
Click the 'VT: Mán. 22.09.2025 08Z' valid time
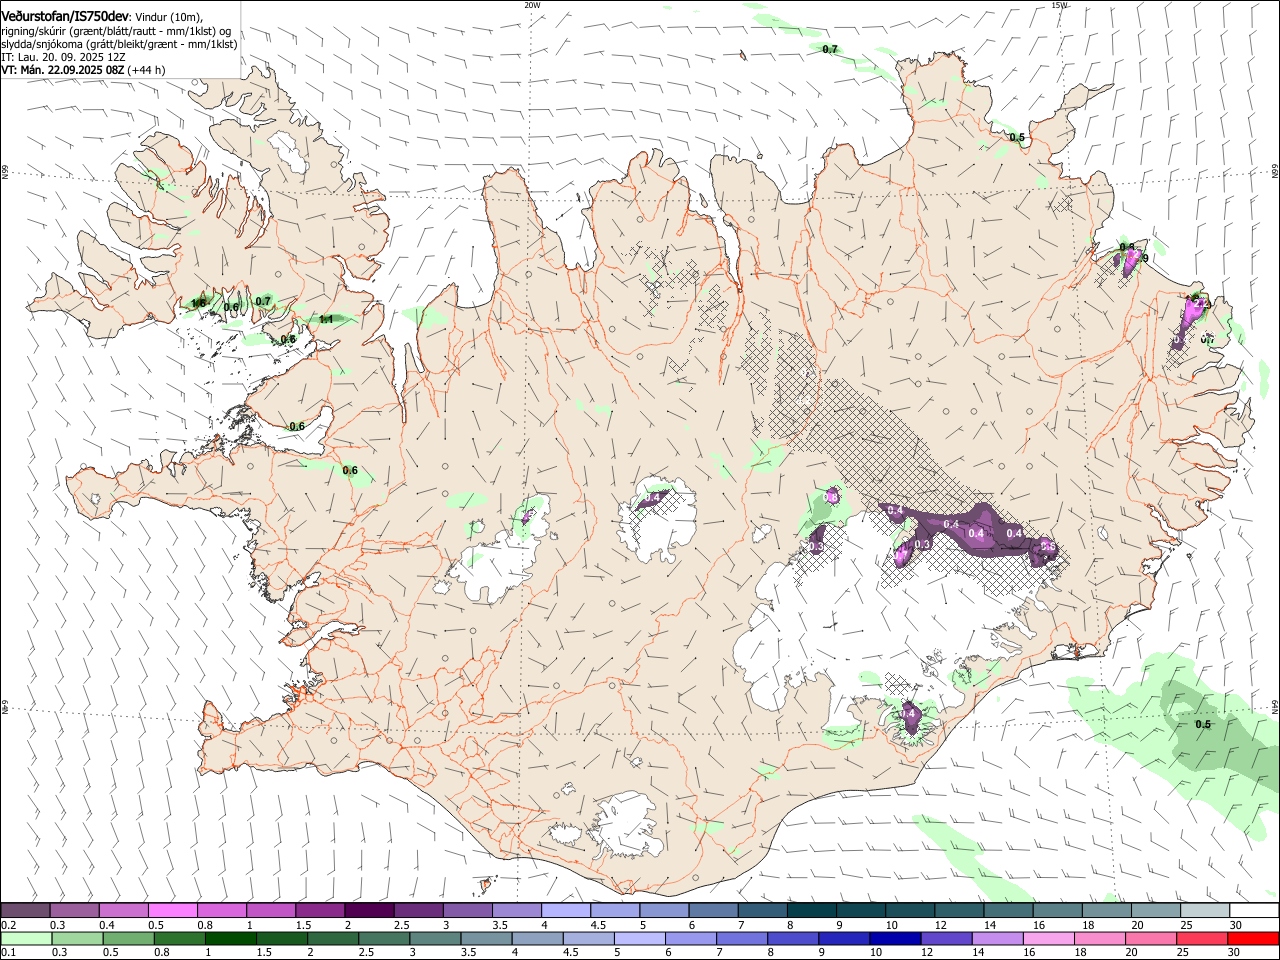point(62,70)
